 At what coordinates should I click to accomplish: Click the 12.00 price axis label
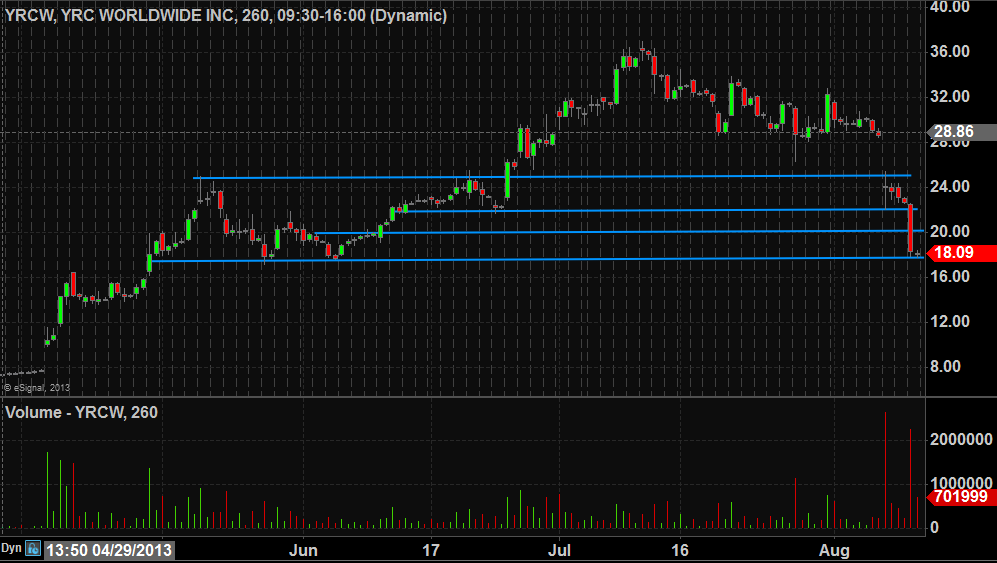[950, 321]
